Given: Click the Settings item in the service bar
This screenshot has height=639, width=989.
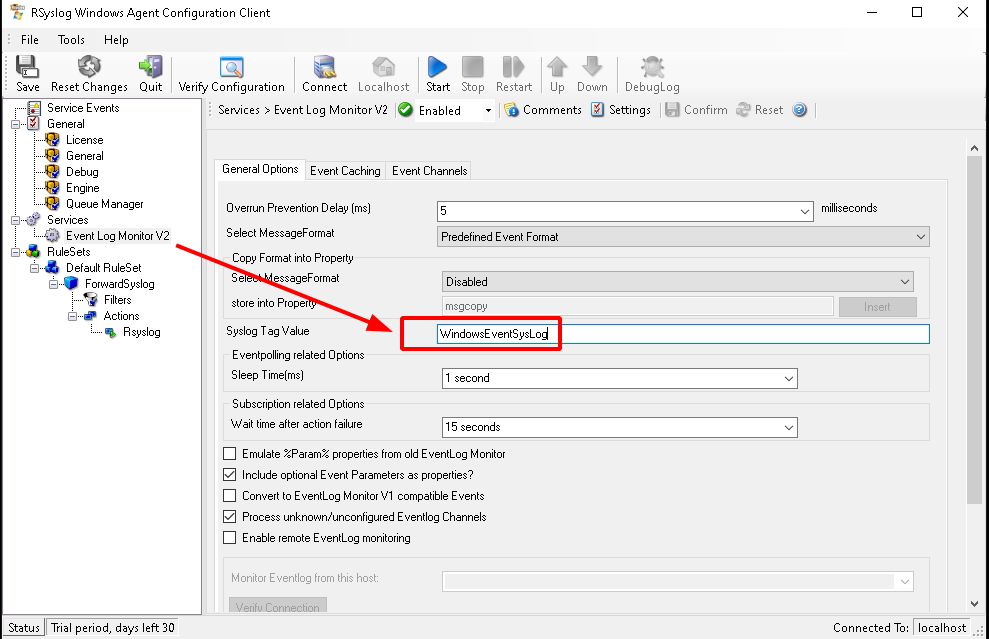Looking at the screenshot, I should [x=621, y=110].
